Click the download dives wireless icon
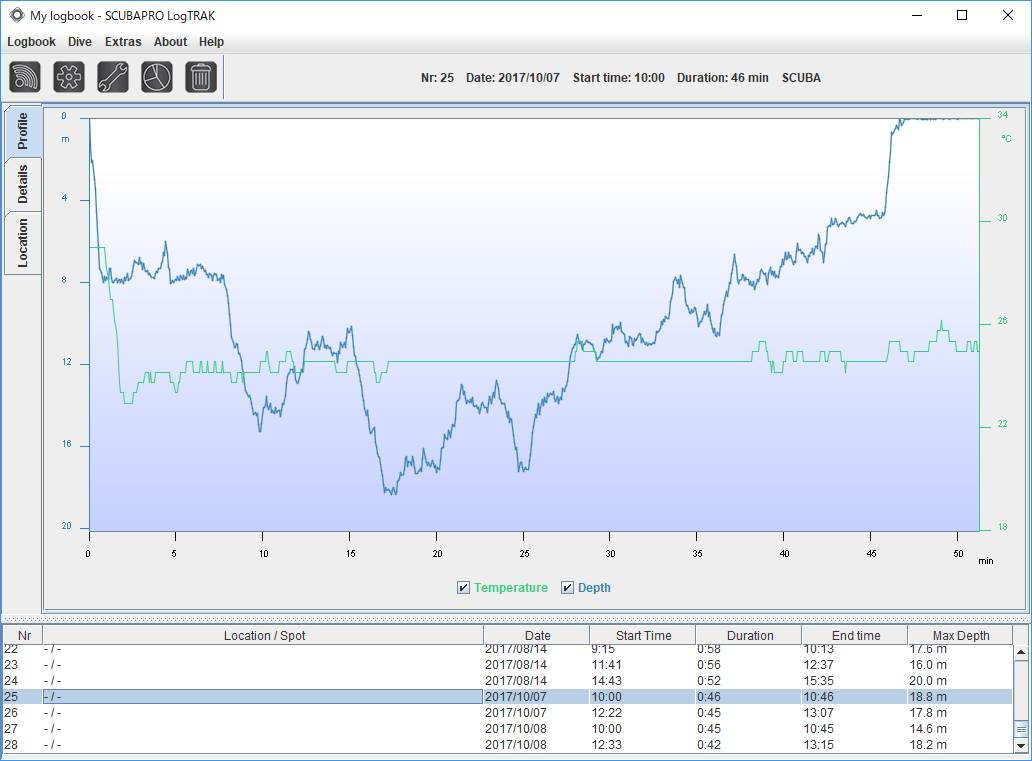The height and width of the screenshot is (761, 1032). point(25,77)
